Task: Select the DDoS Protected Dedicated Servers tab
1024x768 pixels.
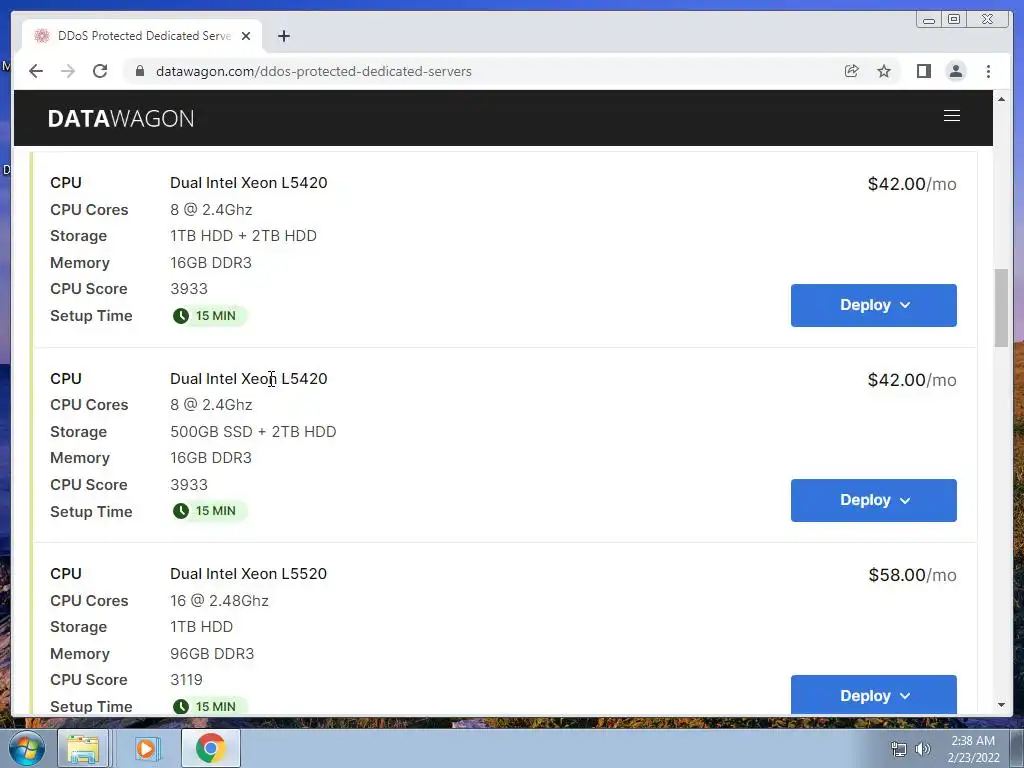Action: [x=142, y=36]
